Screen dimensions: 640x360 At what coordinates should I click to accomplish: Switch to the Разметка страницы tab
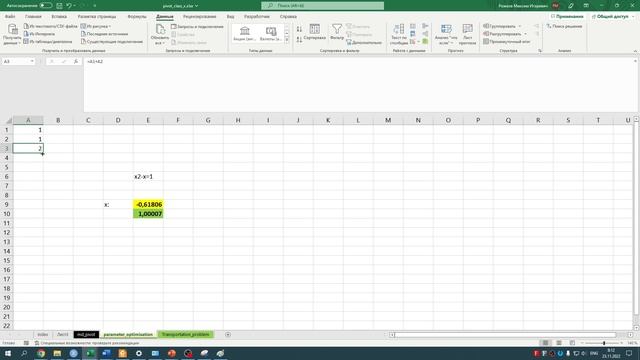coord(97,17)
